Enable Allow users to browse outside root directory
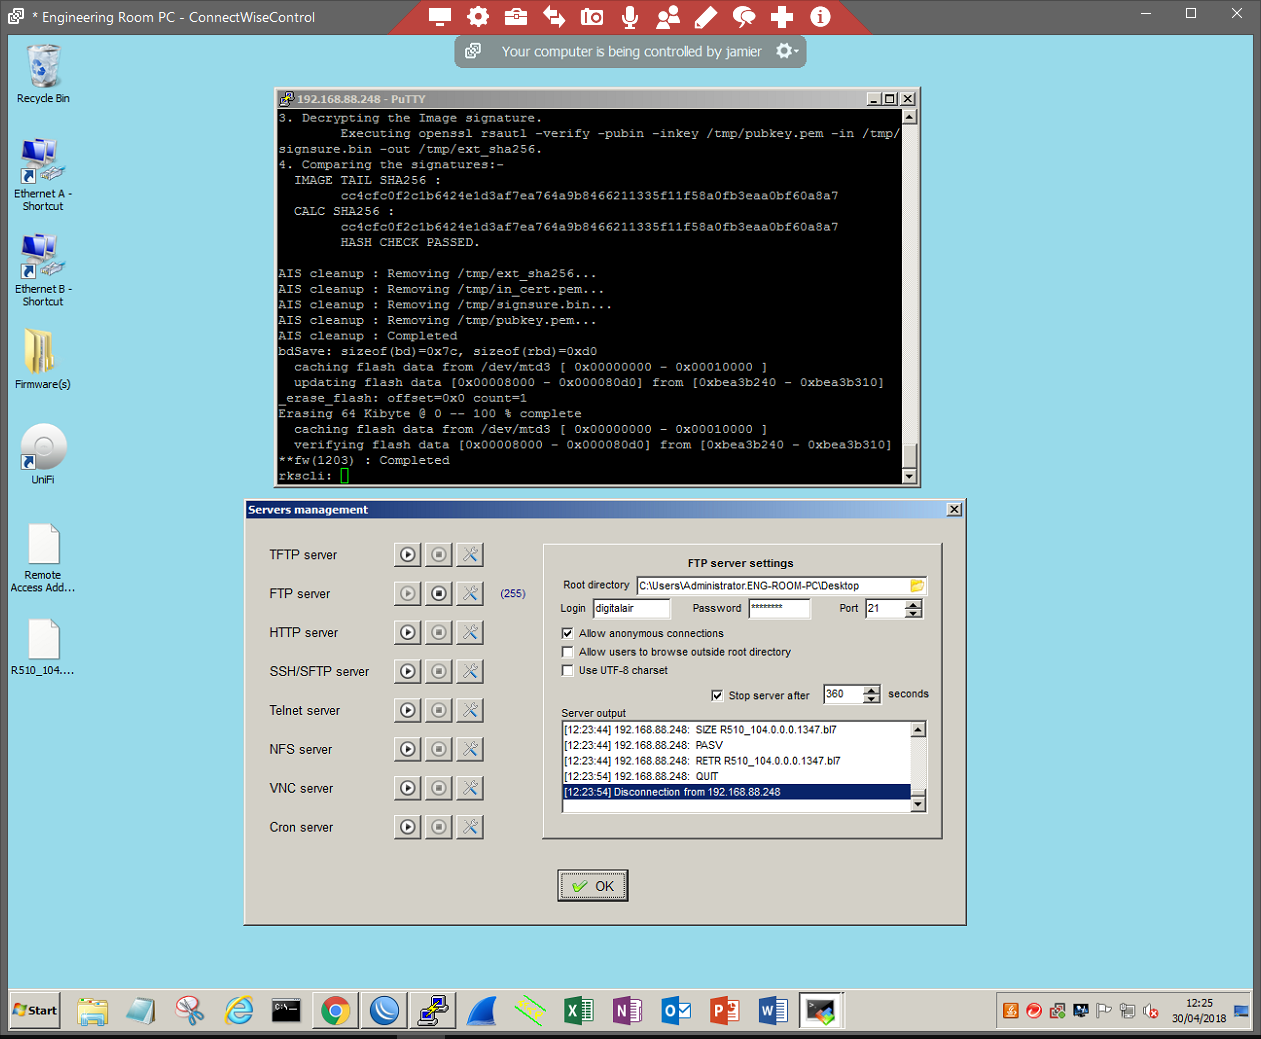Viewport: 1261px width, 1039px height. (568, 652)
